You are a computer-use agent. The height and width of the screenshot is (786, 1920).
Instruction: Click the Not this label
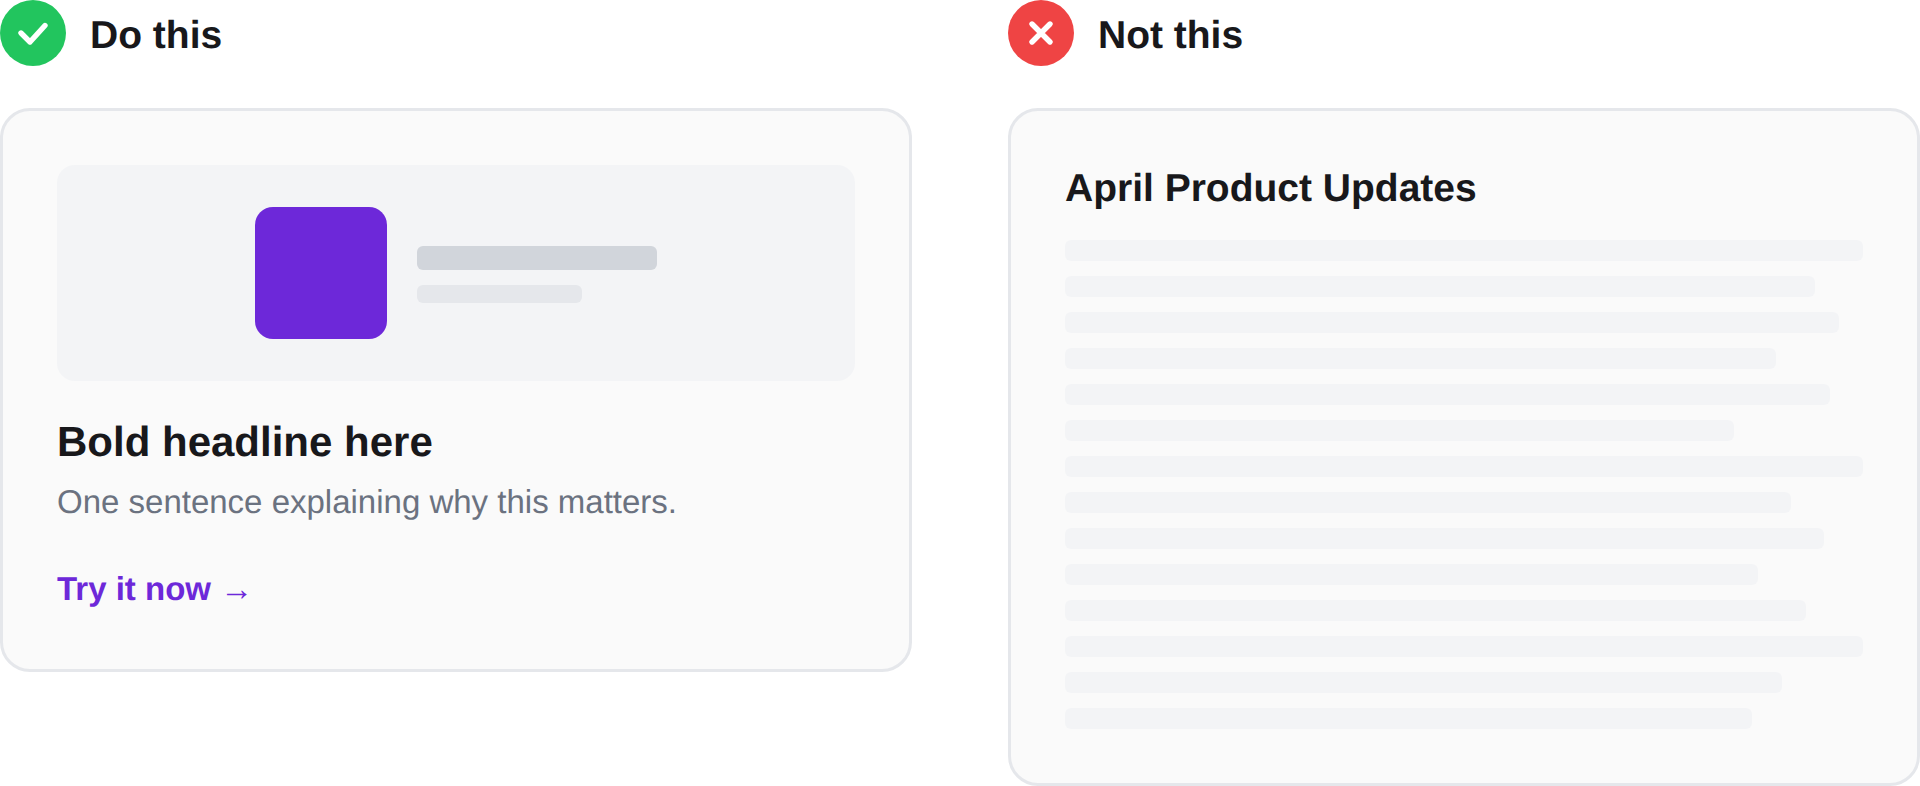(1170, 35)
